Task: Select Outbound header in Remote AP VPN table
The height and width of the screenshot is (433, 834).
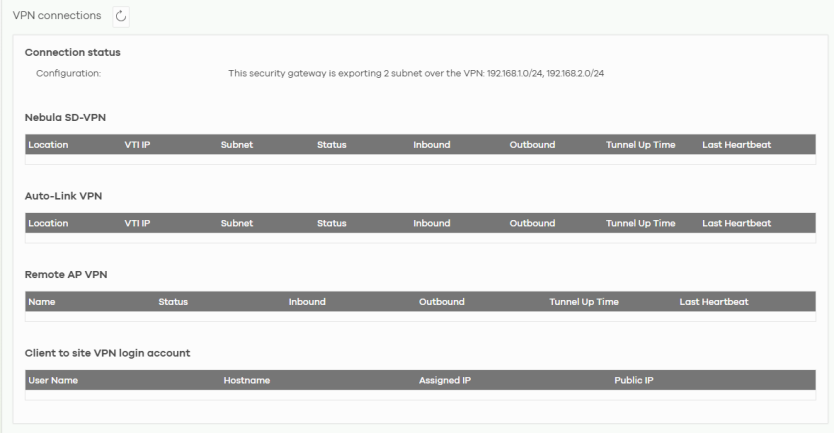Action: pos(442,301)
